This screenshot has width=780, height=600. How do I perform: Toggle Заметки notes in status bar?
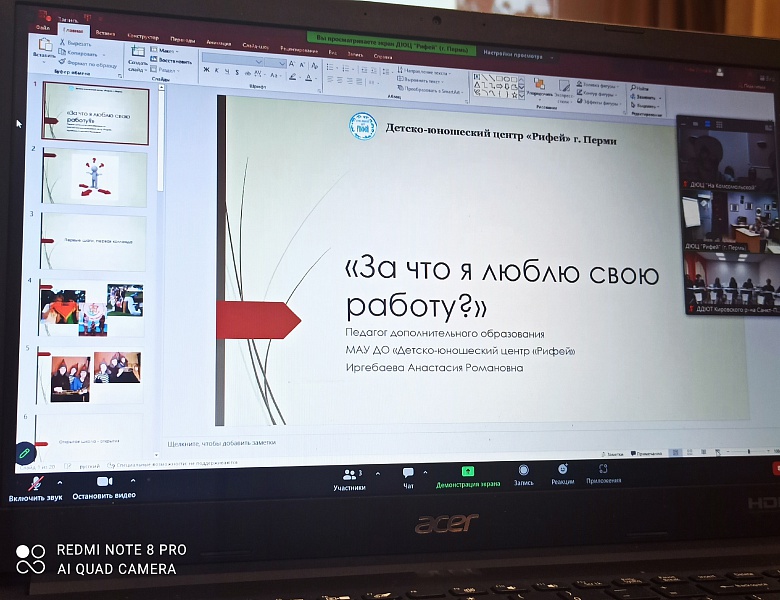coord(613,454)
